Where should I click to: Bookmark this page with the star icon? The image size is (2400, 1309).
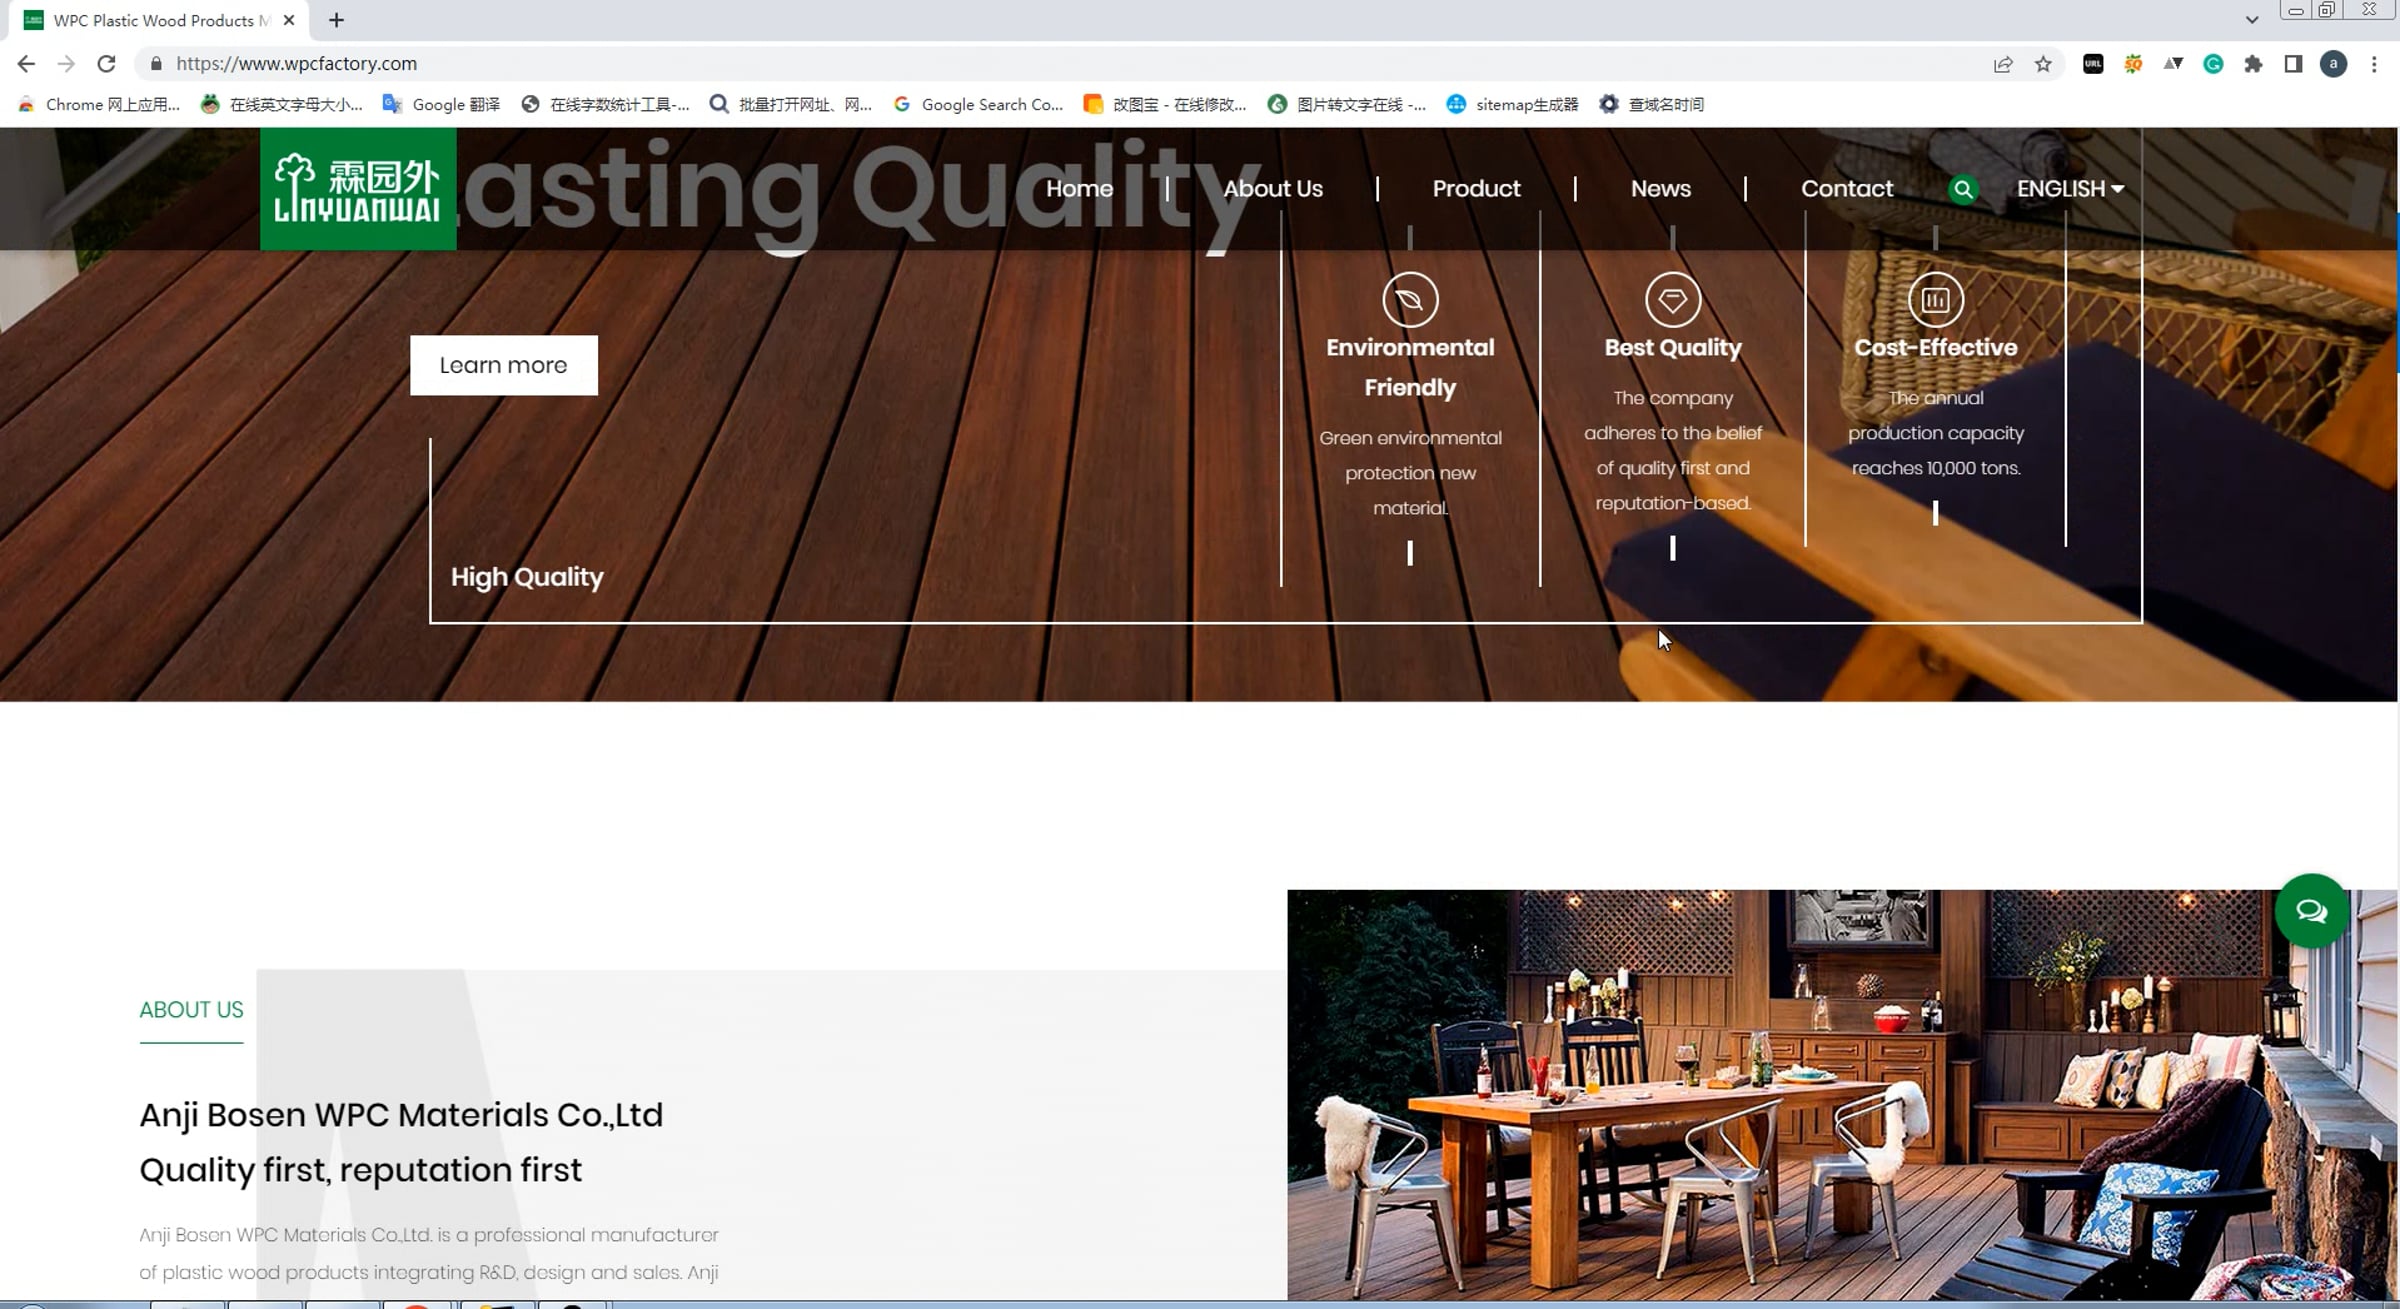(x=2043, y=64)
